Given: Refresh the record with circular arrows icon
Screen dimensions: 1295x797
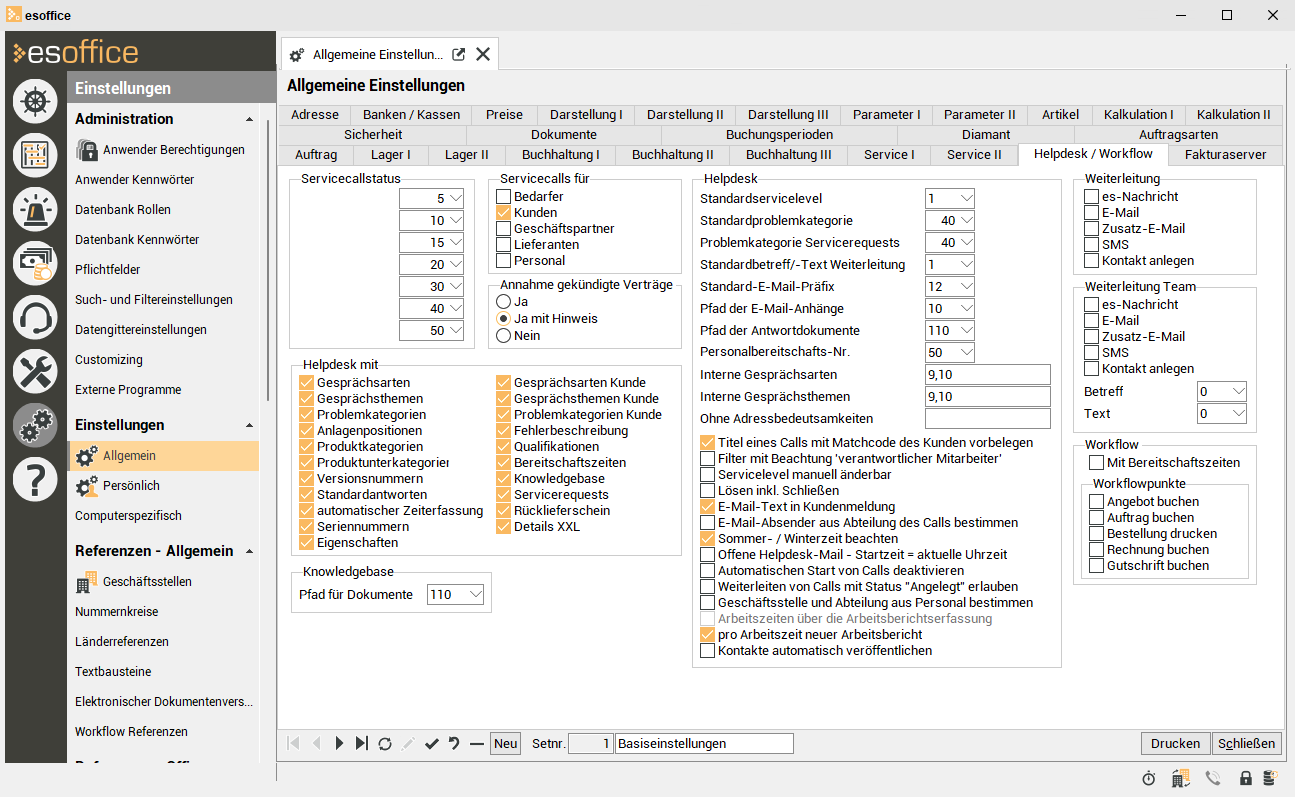Looking at the screenshot, I should coord(385,743).
